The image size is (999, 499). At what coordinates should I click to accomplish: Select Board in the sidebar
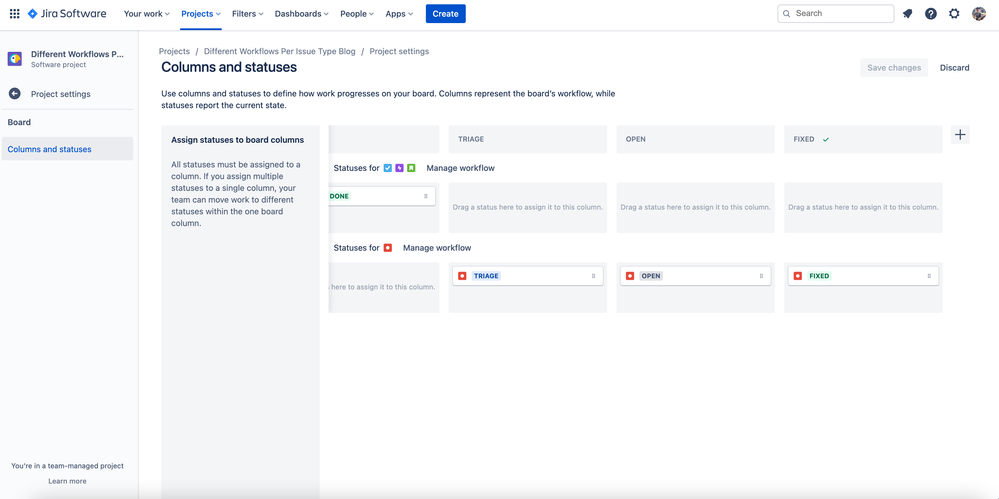click(x=19, y=122)
